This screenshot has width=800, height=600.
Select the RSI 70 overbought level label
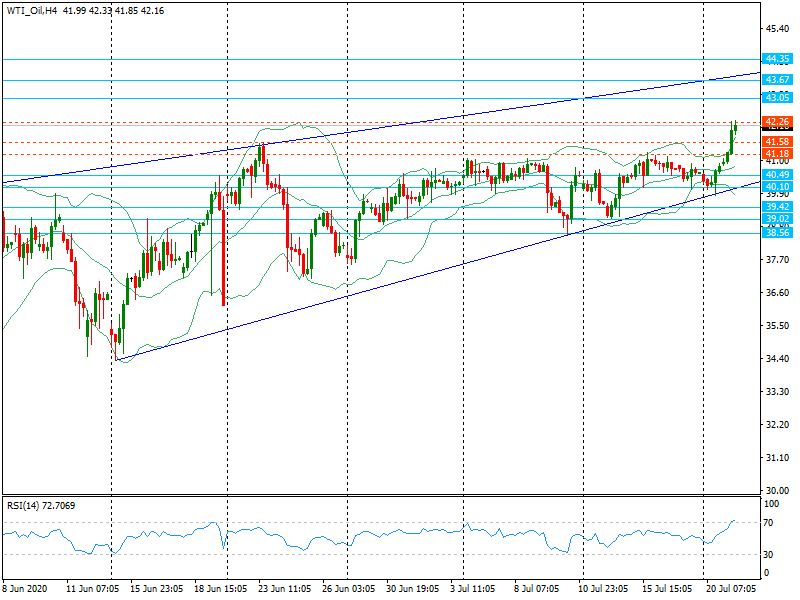click(x=768, y=522)
